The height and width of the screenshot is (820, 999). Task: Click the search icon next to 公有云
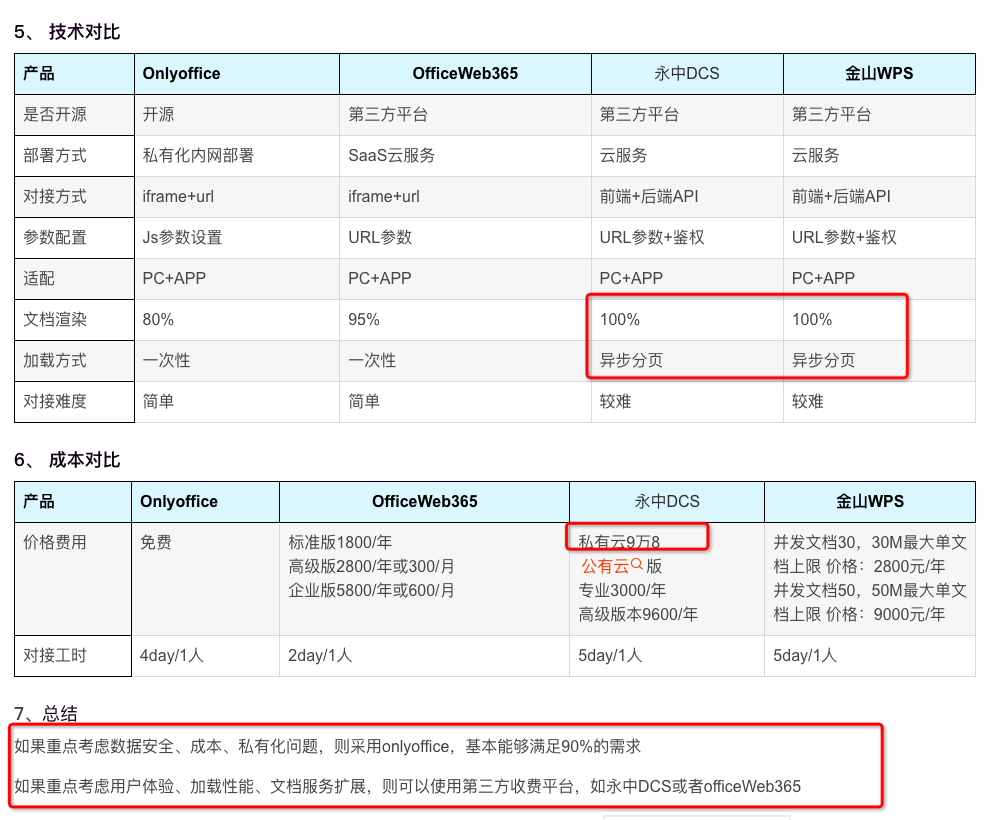[637, 565]
